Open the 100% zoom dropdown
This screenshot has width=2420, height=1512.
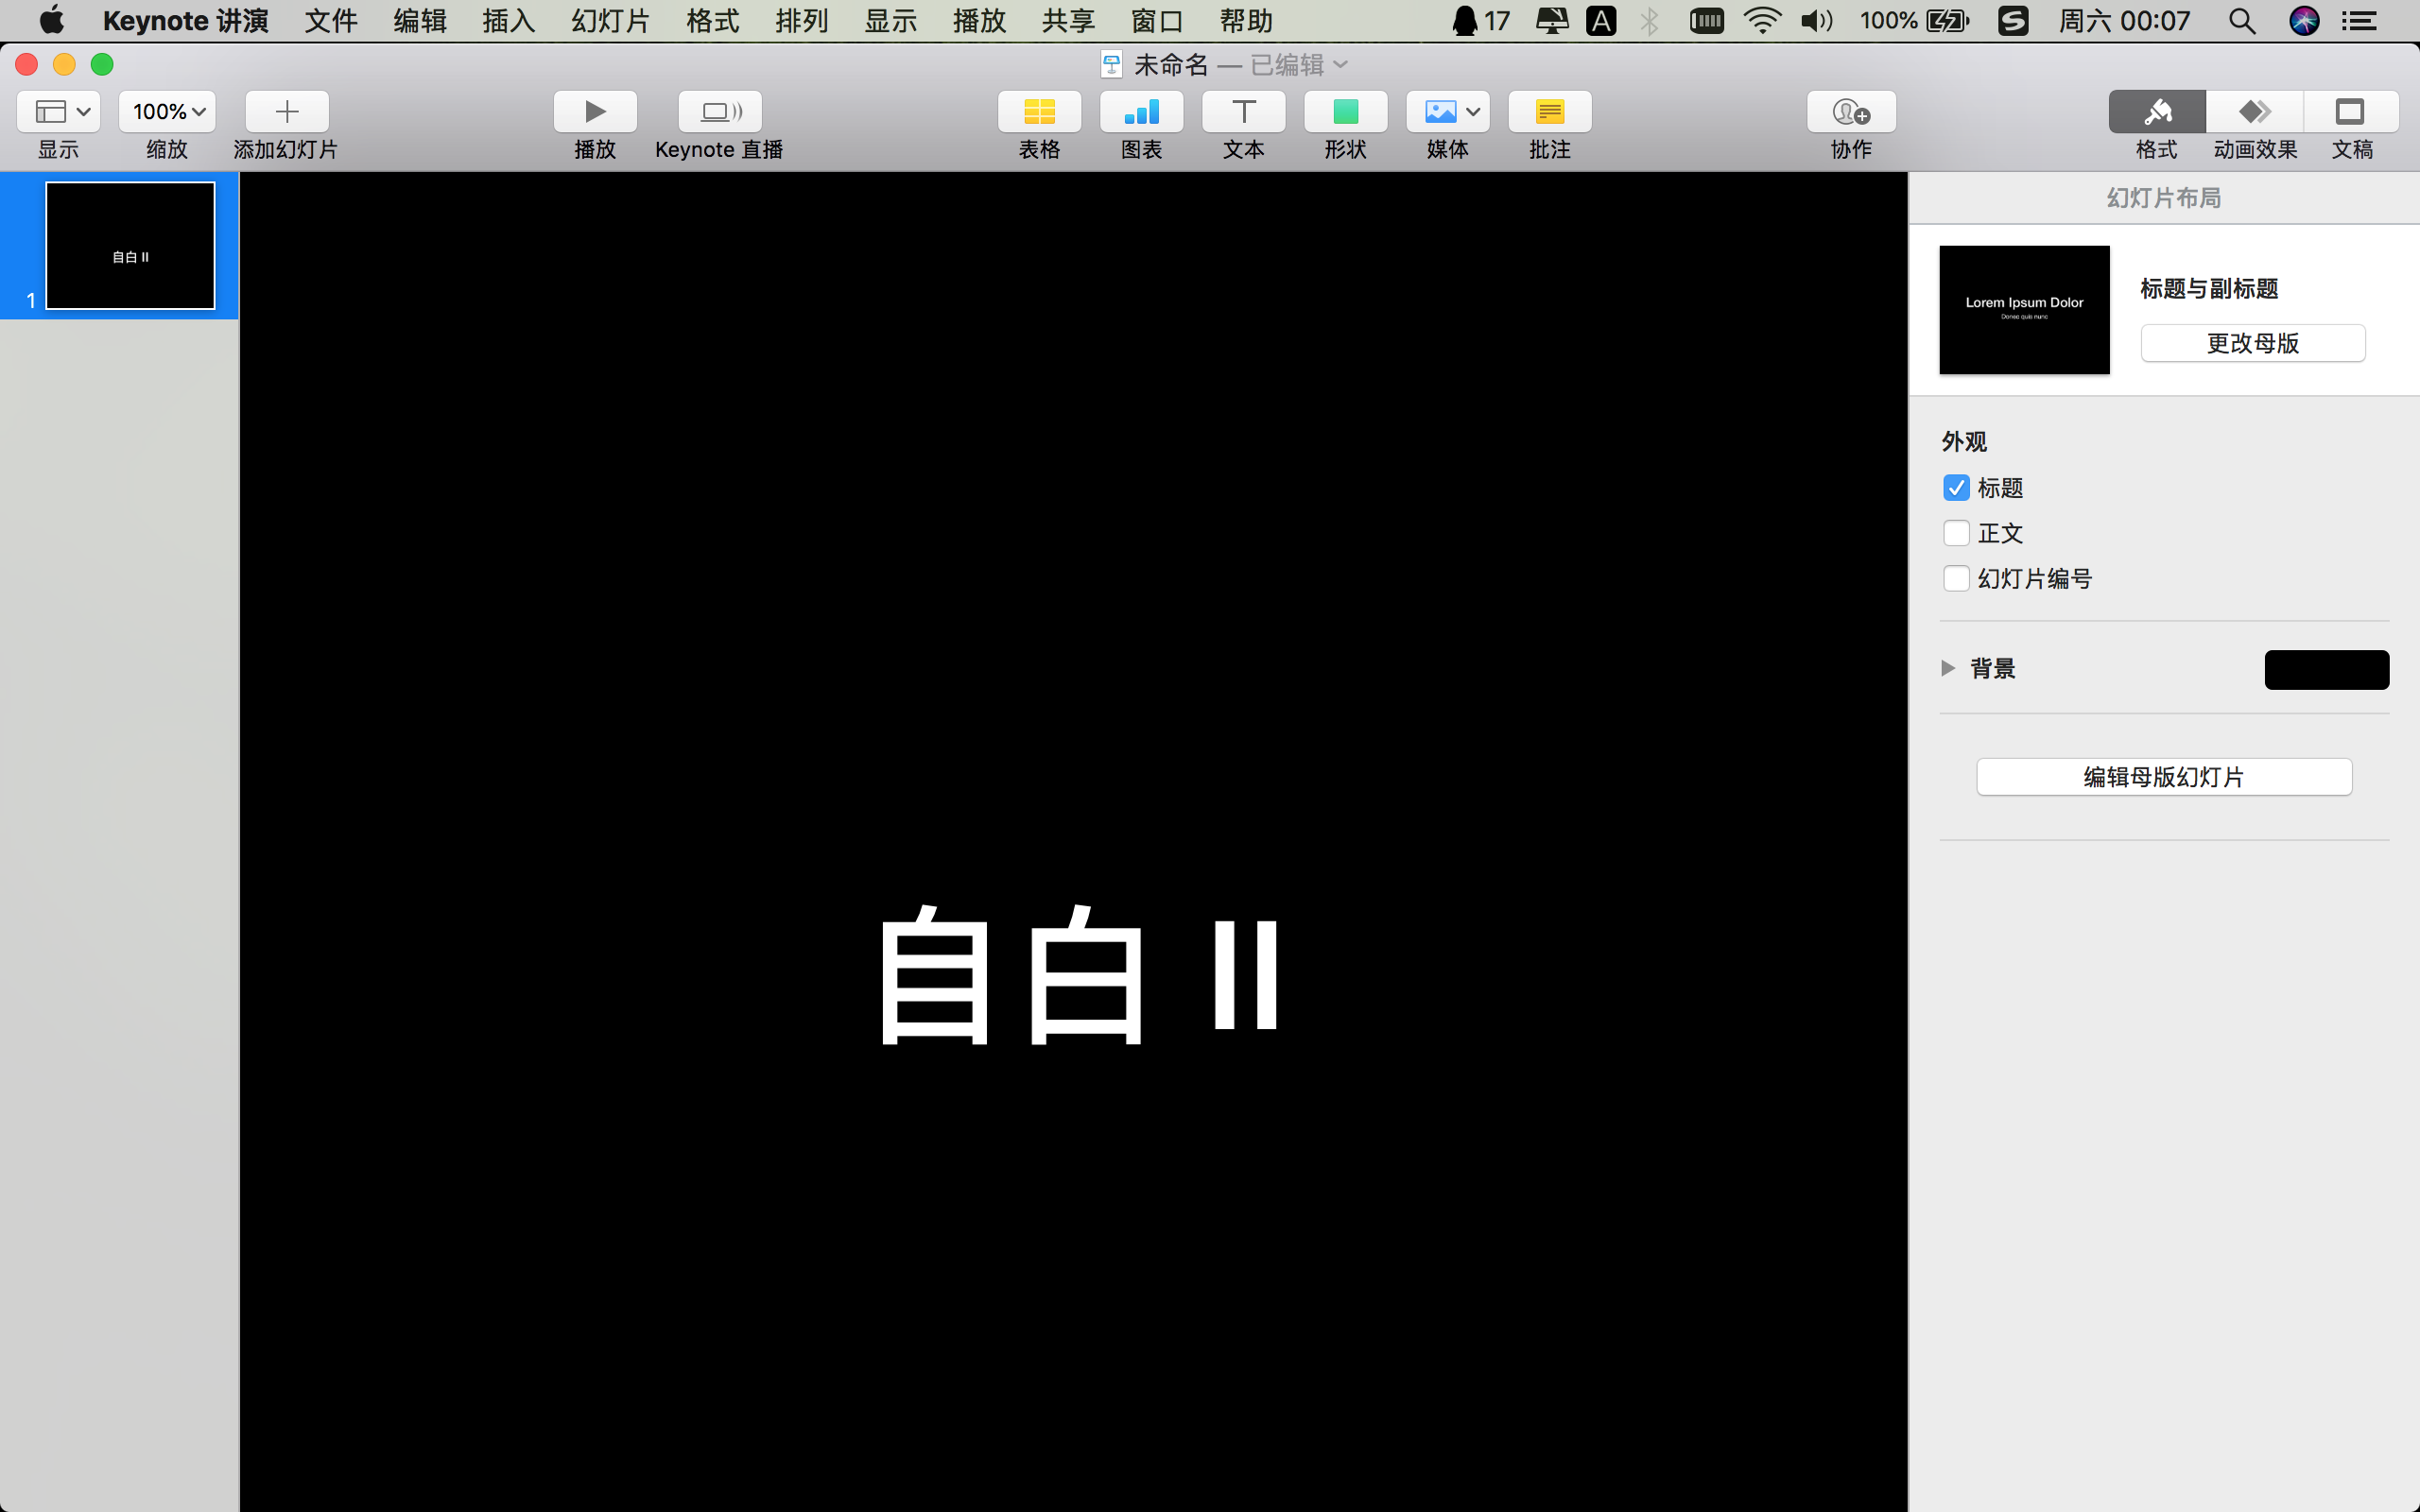click(x=167, y=111)
